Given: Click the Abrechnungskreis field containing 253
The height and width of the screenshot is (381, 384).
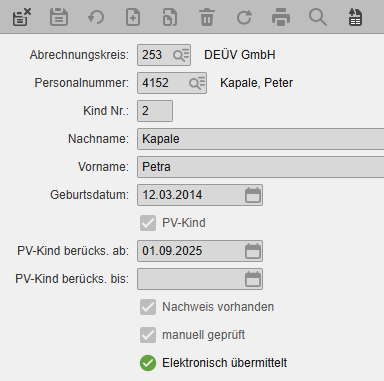Looking at the screenshot, I should point(164,55).
